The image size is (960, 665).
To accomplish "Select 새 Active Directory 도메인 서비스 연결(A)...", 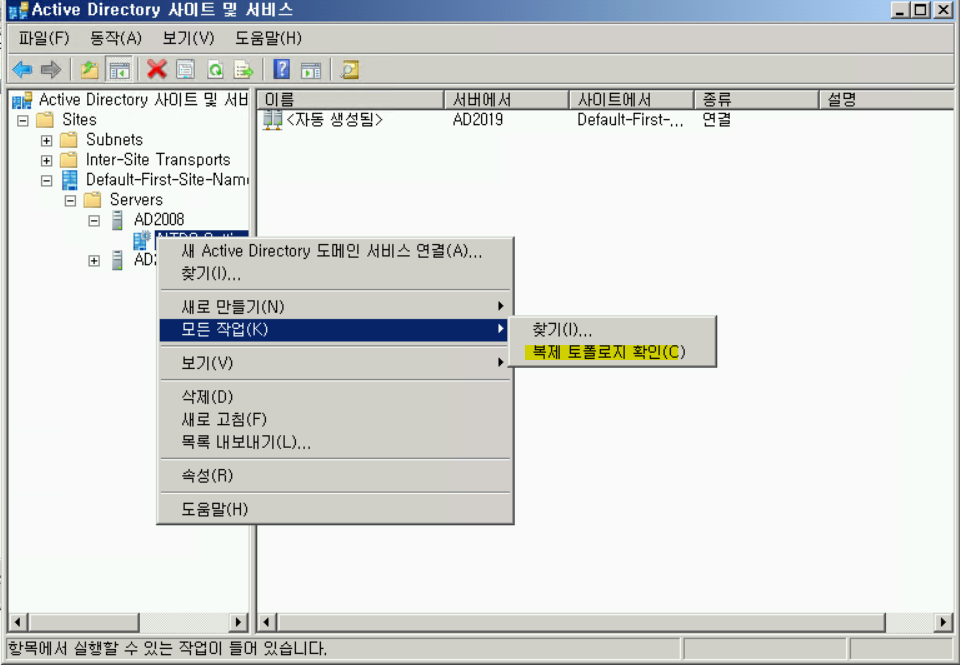I will (x=334, y=250).
